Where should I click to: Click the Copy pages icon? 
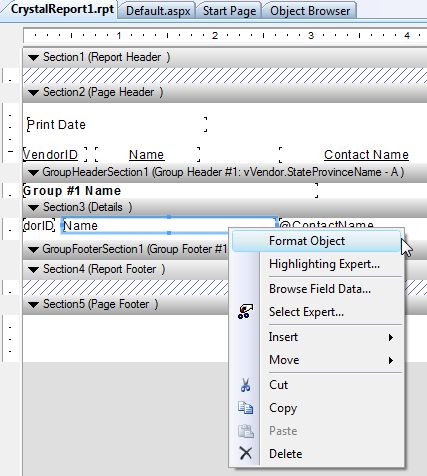(245, 408)
